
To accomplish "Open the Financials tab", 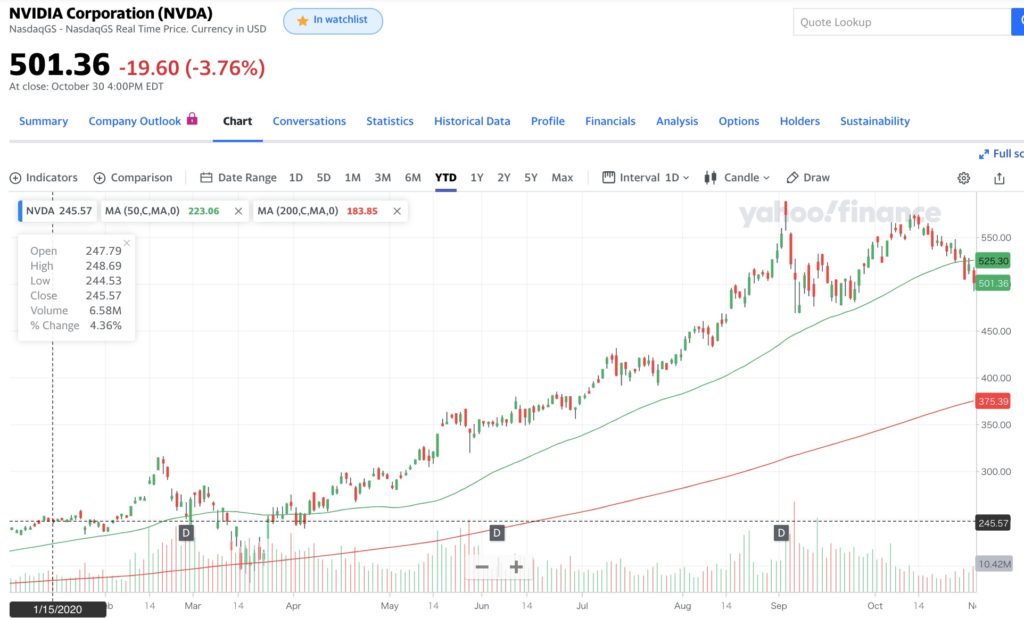I will (x=610, y=121).
